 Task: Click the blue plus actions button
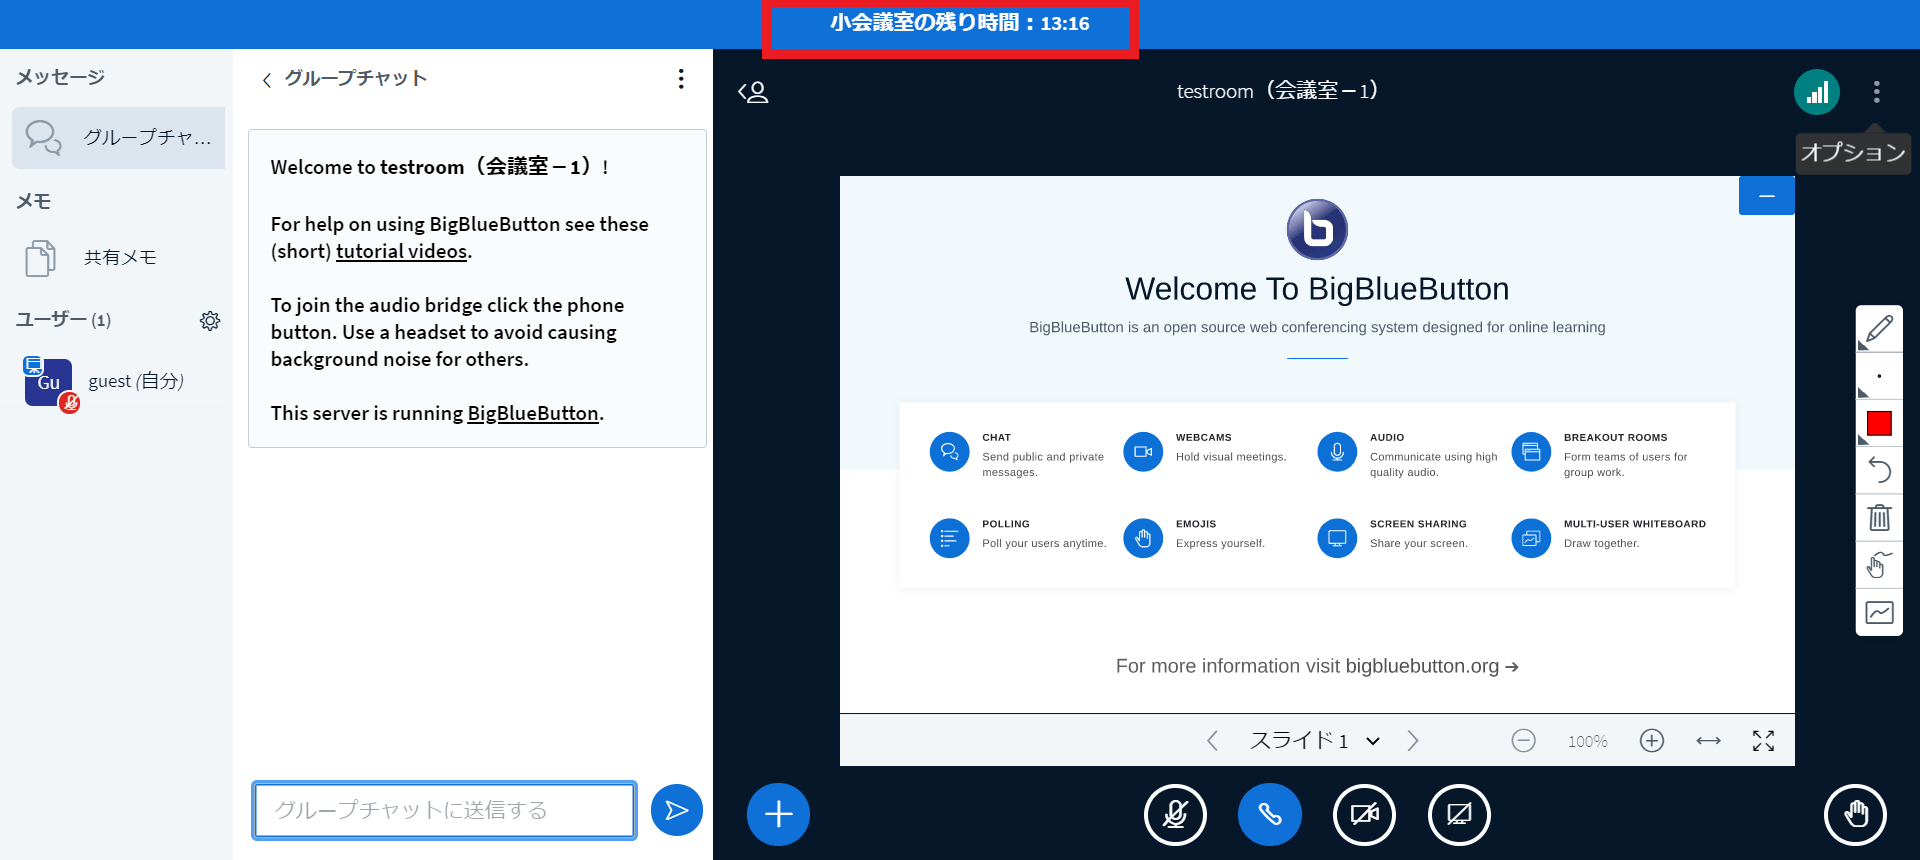tap(778, 814)
